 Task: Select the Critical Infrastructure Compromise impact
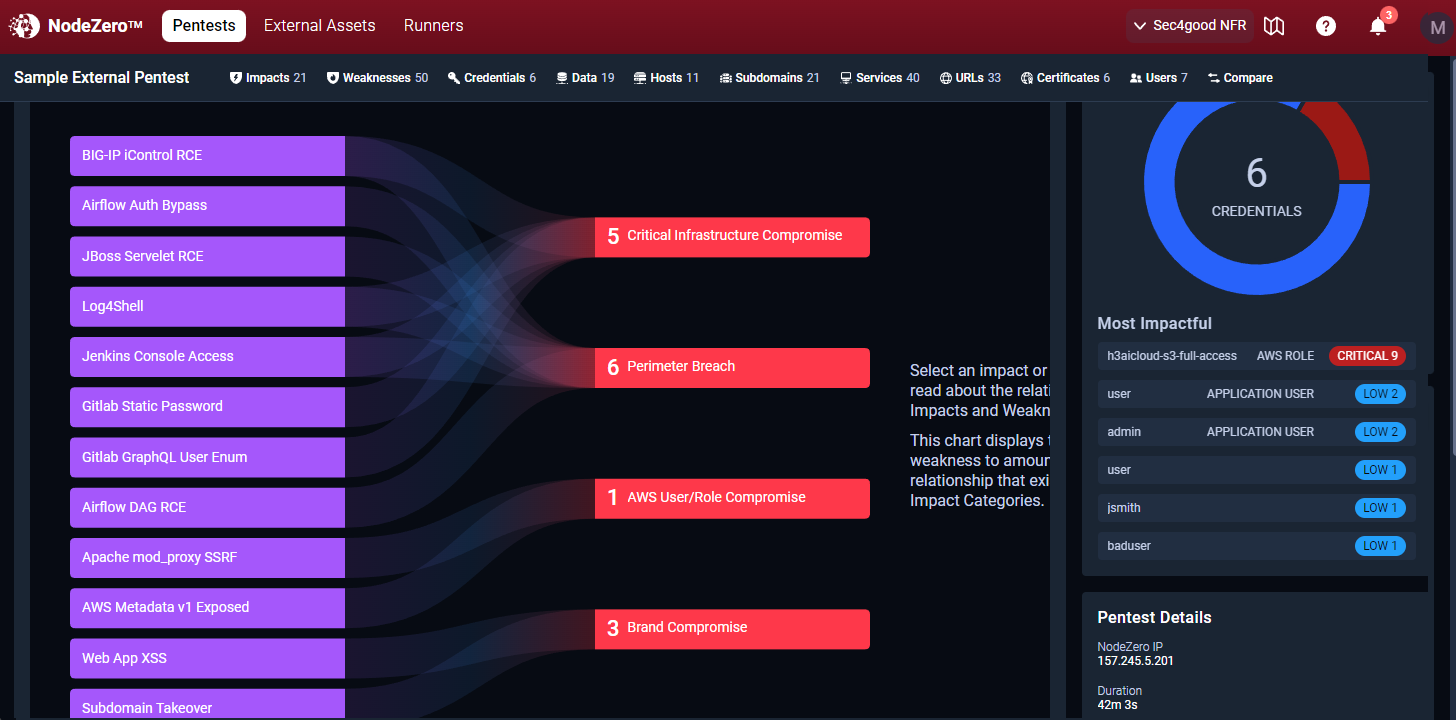coord(732,237)
